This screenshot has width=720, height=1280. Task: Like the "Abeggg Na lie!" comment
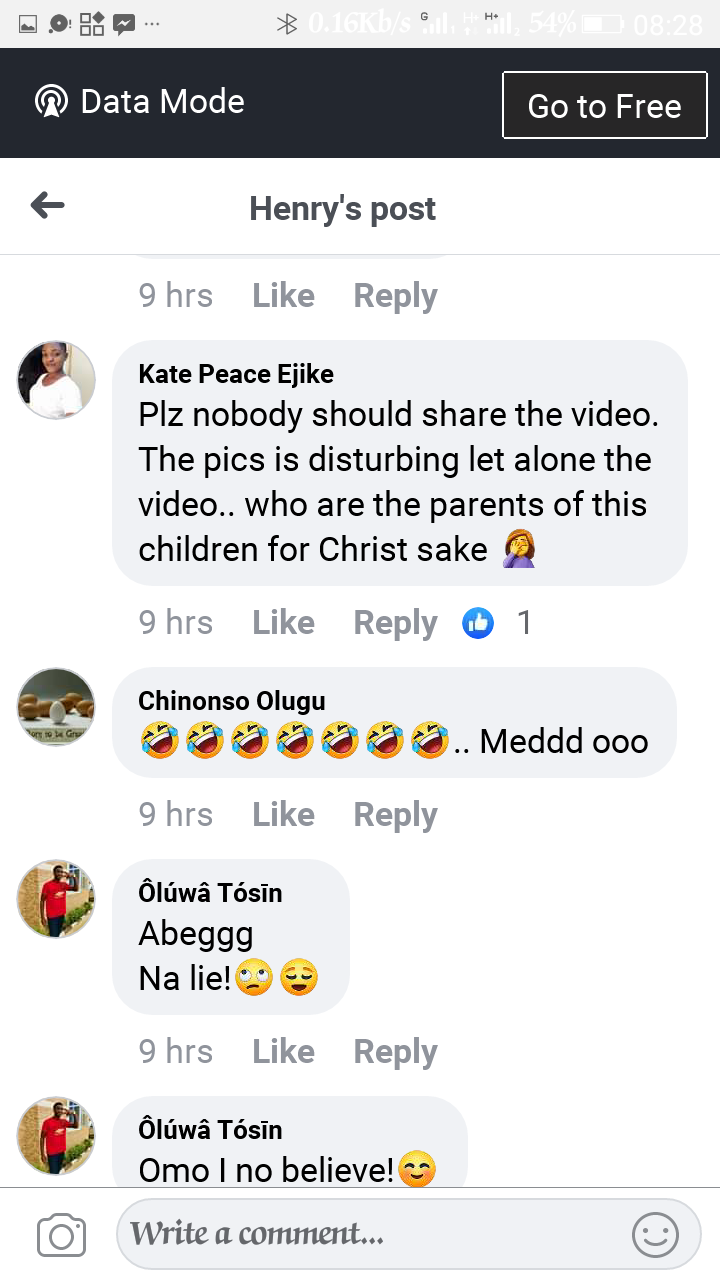pos(283,1052)
